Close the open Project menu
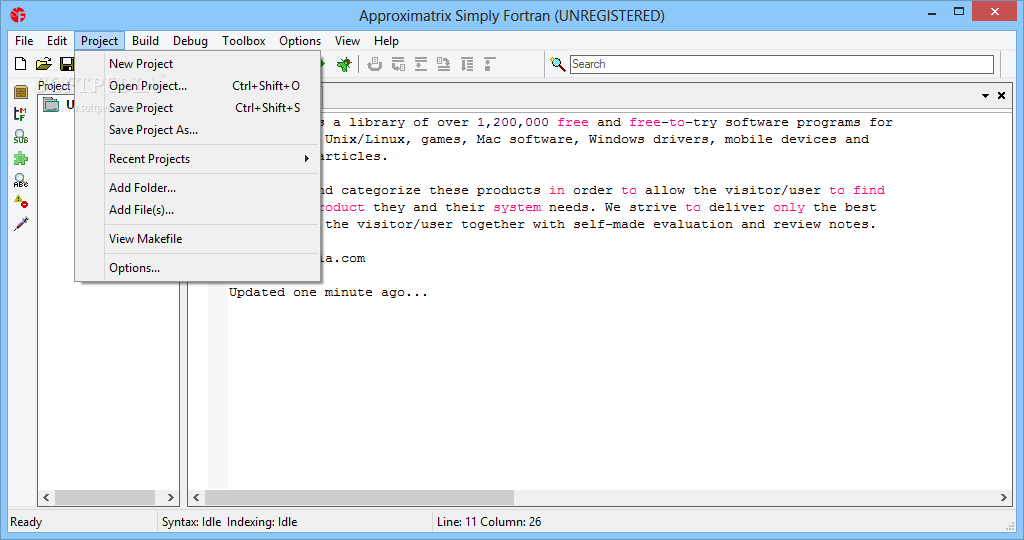 tap(99, 40)
